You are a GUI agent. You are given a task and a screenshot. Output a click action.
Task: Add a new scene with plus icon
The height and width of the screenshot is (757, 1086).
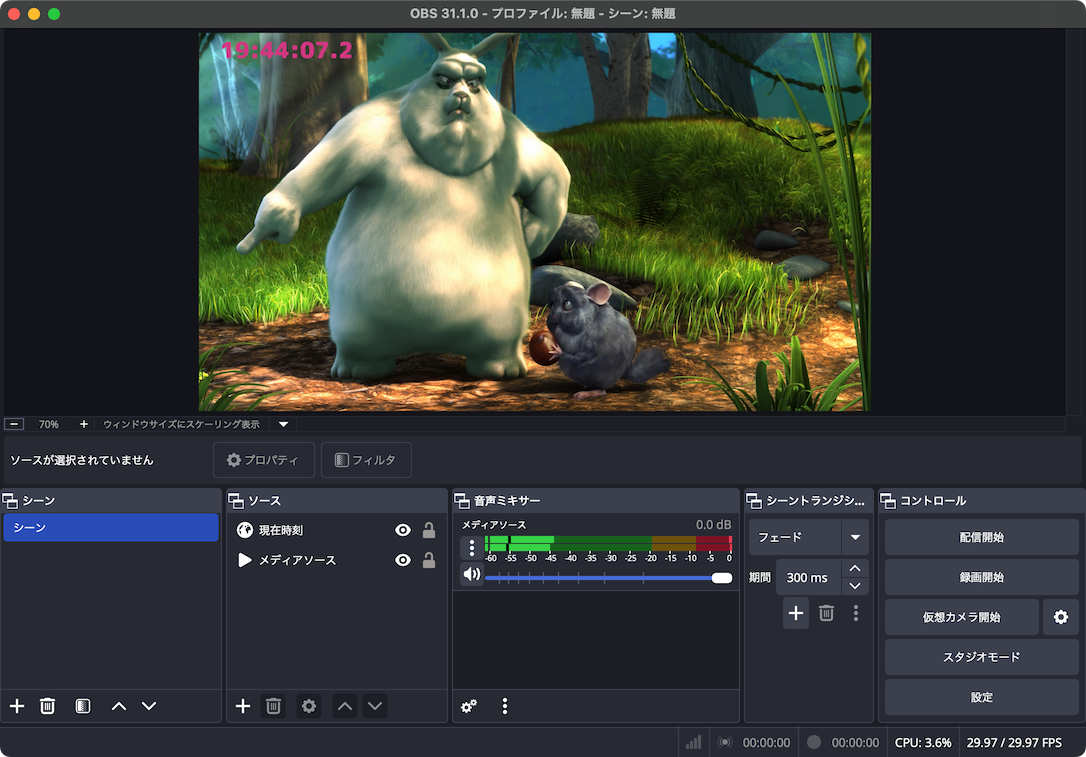tap(17, 706)
